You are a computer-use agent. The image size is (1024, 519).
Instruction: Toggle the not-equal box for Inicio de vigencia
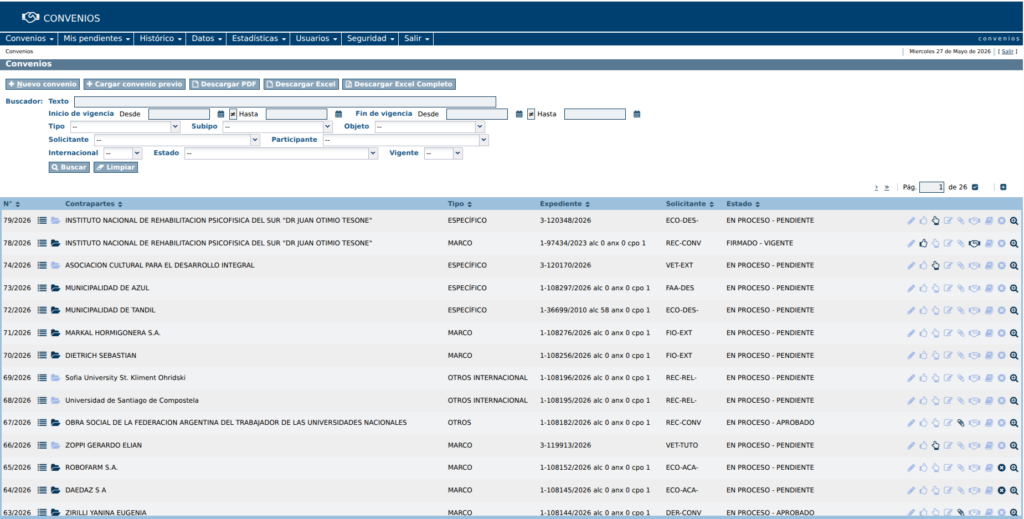232,114
